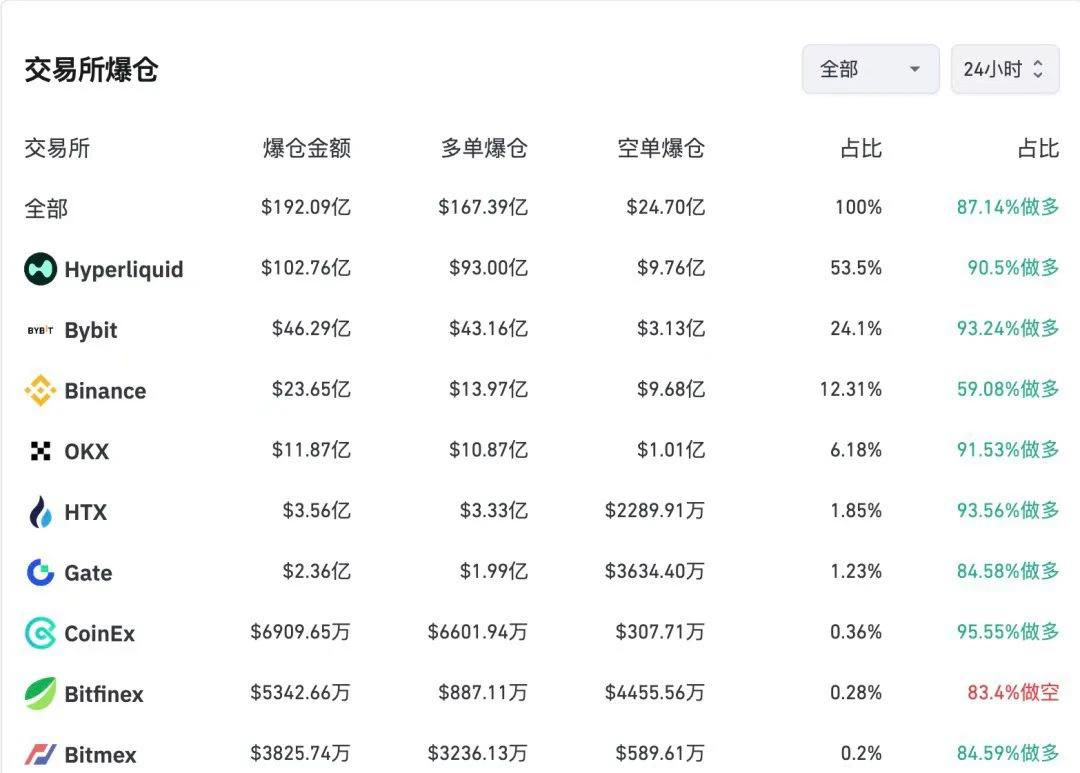The height and width of the screenshot is (773, 1080).
Task: Open the 全部 exchange filter dropdown
Action: point(871,69)
